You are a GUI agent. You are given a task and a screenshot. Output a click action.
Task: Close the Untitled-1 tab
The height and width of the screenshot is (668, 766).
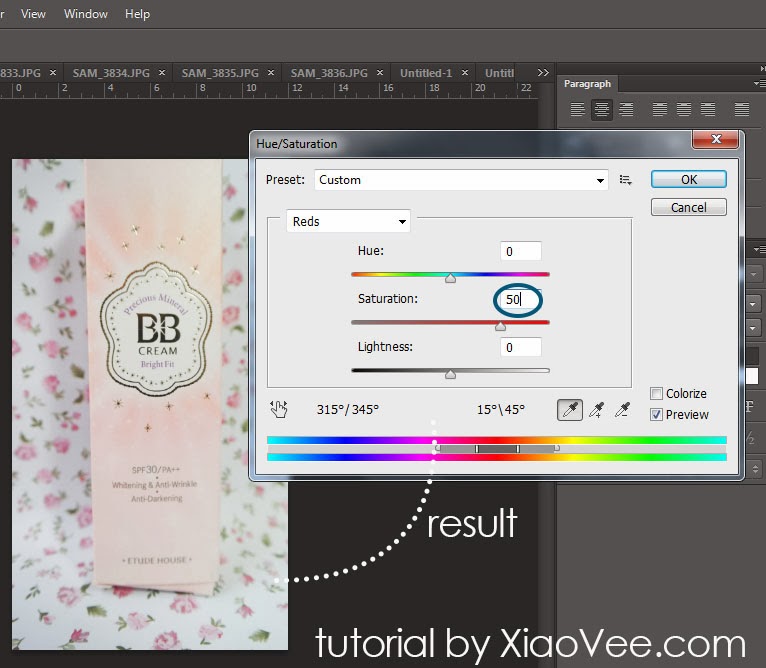(465, 72)
